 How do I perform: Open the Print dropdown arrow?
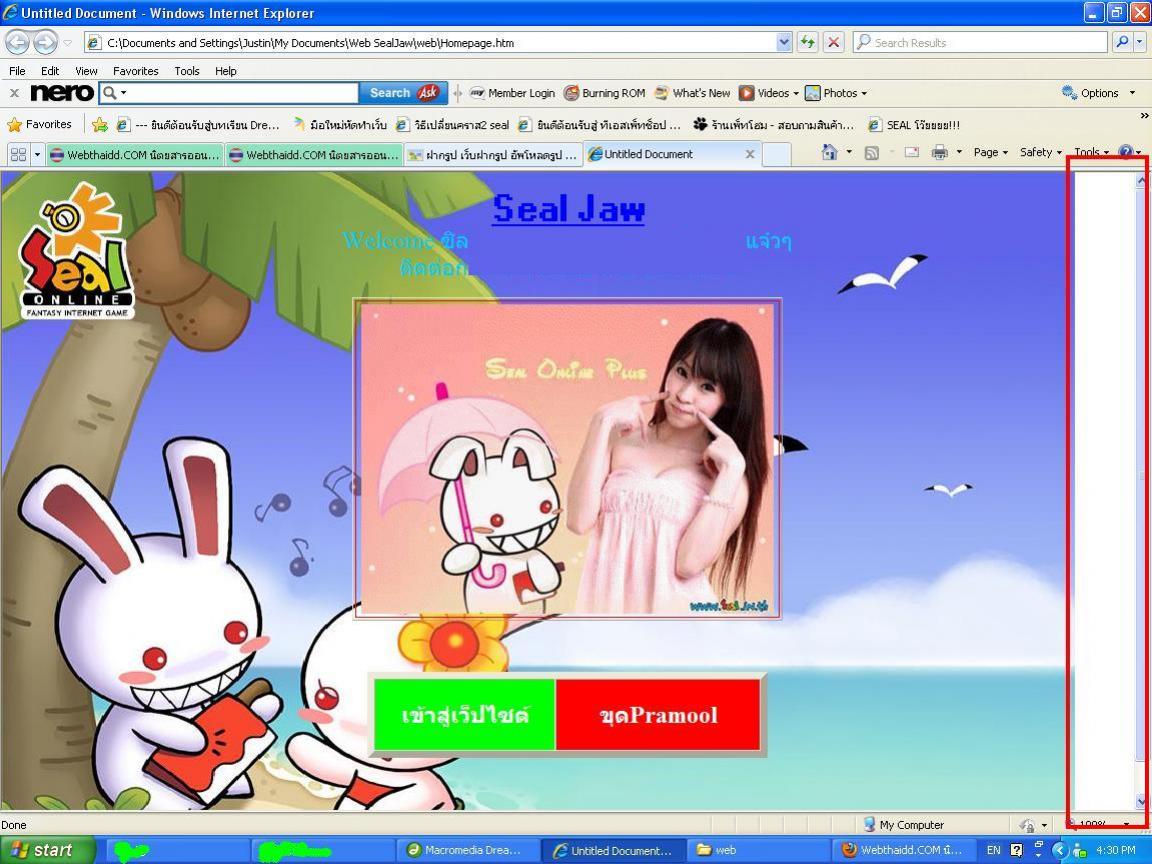coord(959,152)
